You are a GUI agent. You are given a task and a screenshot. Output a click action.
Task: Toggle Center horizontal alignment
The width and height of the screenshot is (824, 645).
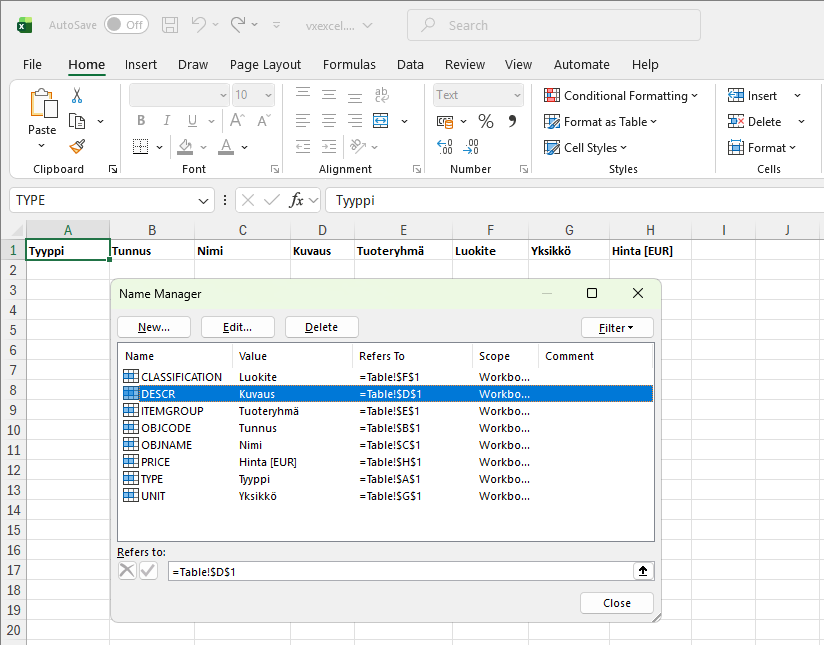point(329,121)
